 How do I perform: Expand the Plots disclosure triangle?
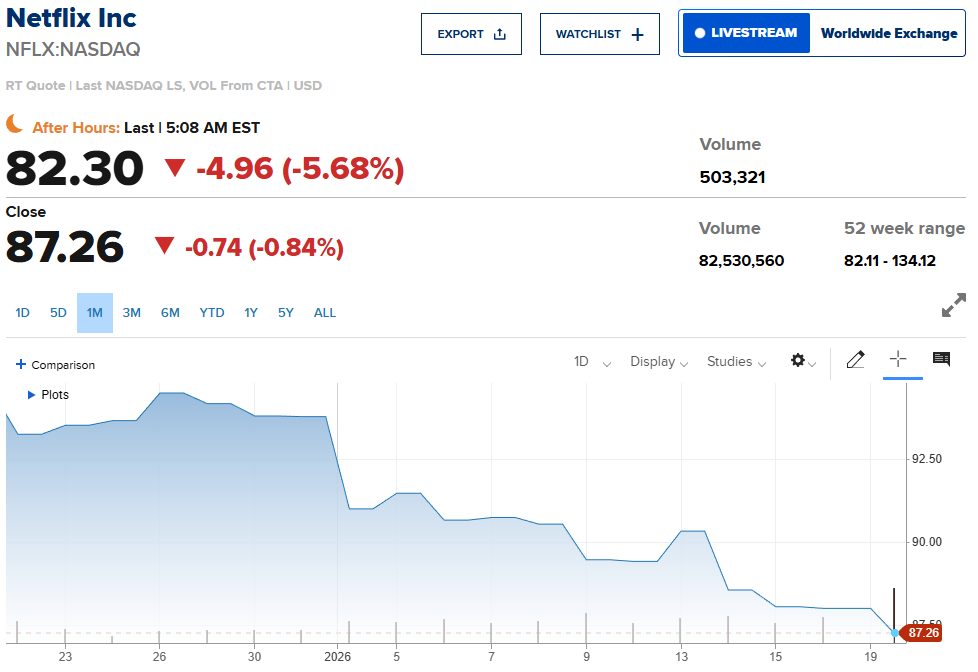pyautogui.click(x=31, y=395)
